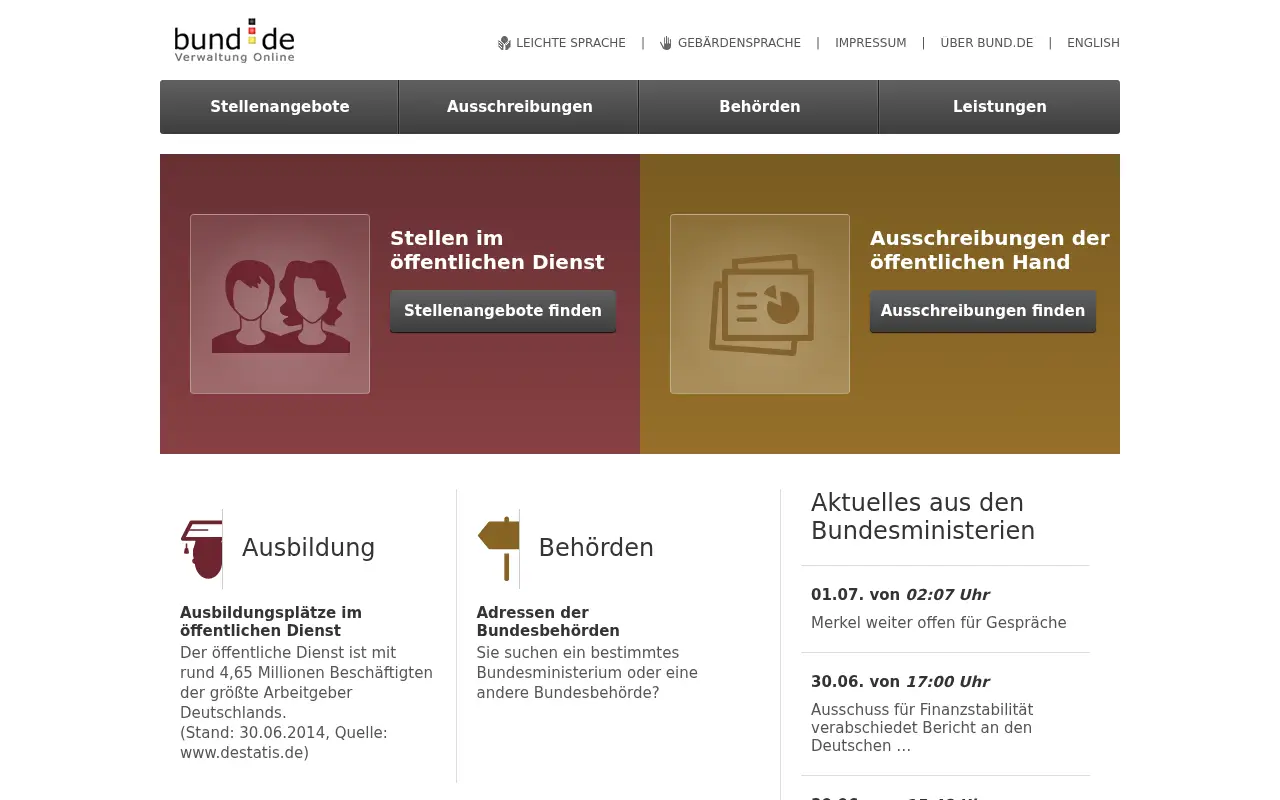Image resolution: width=1280 pixels, height=800 pixels.
Task: Switch to the English version
Action: pos(1093,43)
